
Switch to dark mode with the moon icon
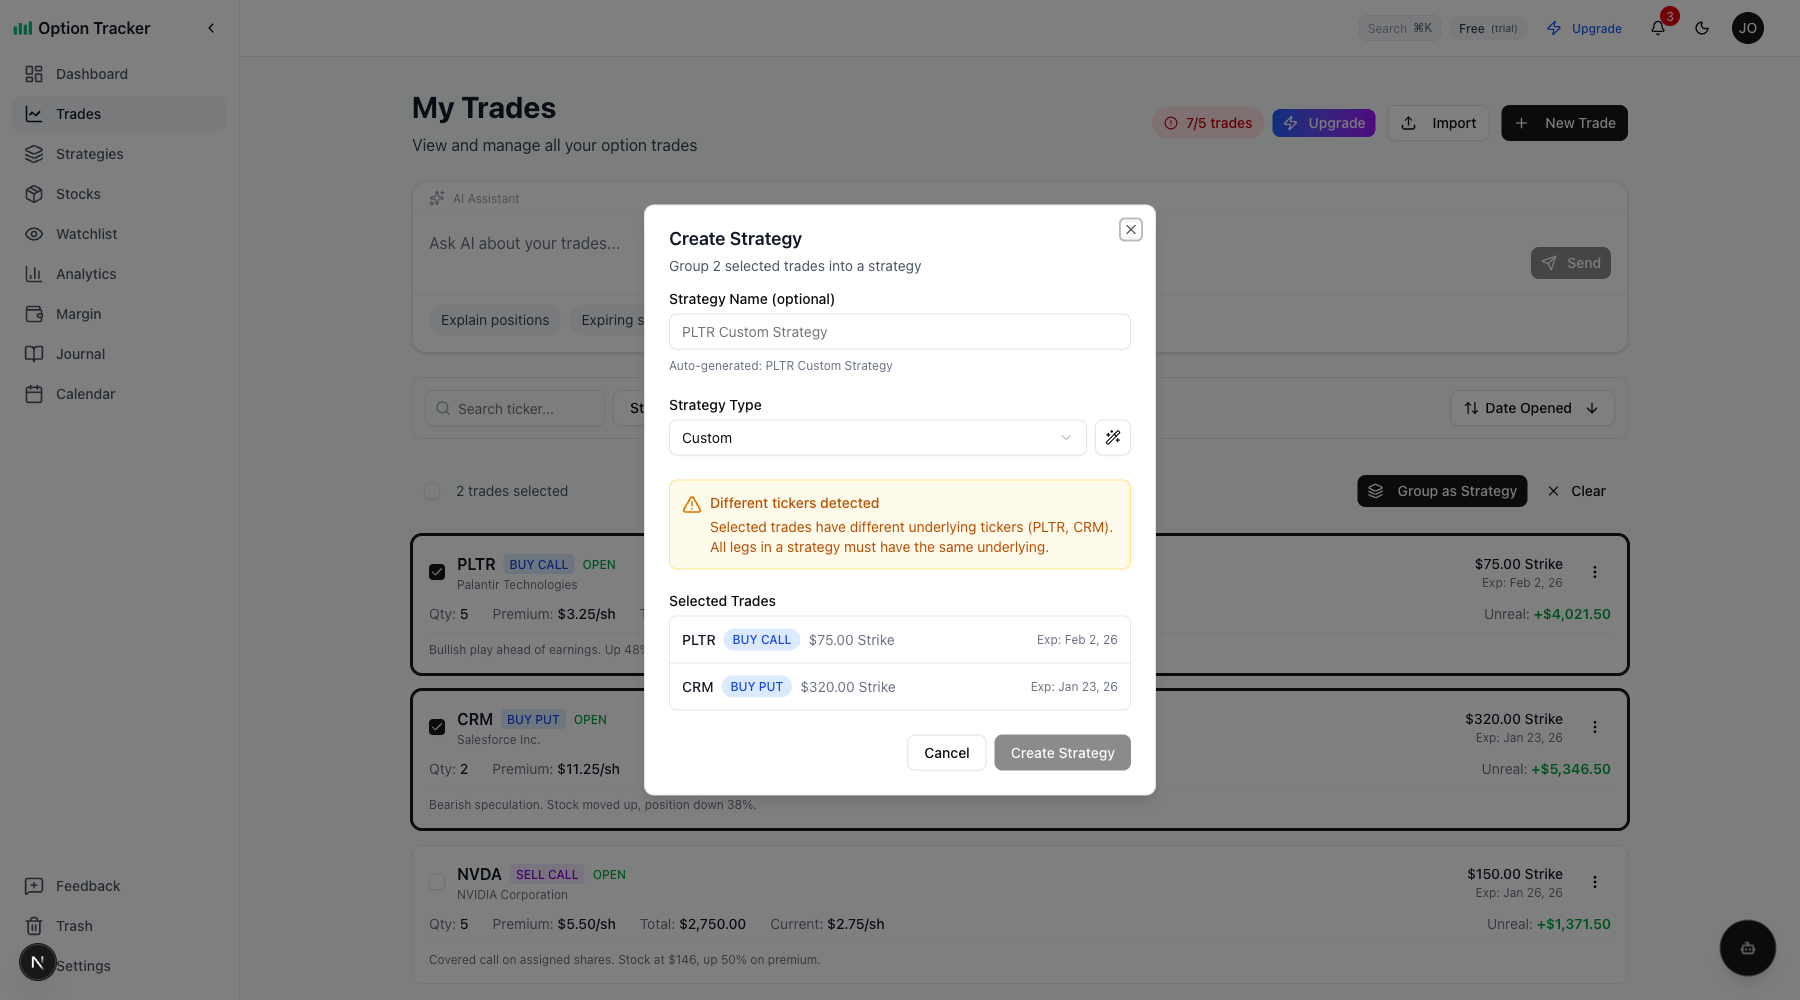click(1702, 28)
